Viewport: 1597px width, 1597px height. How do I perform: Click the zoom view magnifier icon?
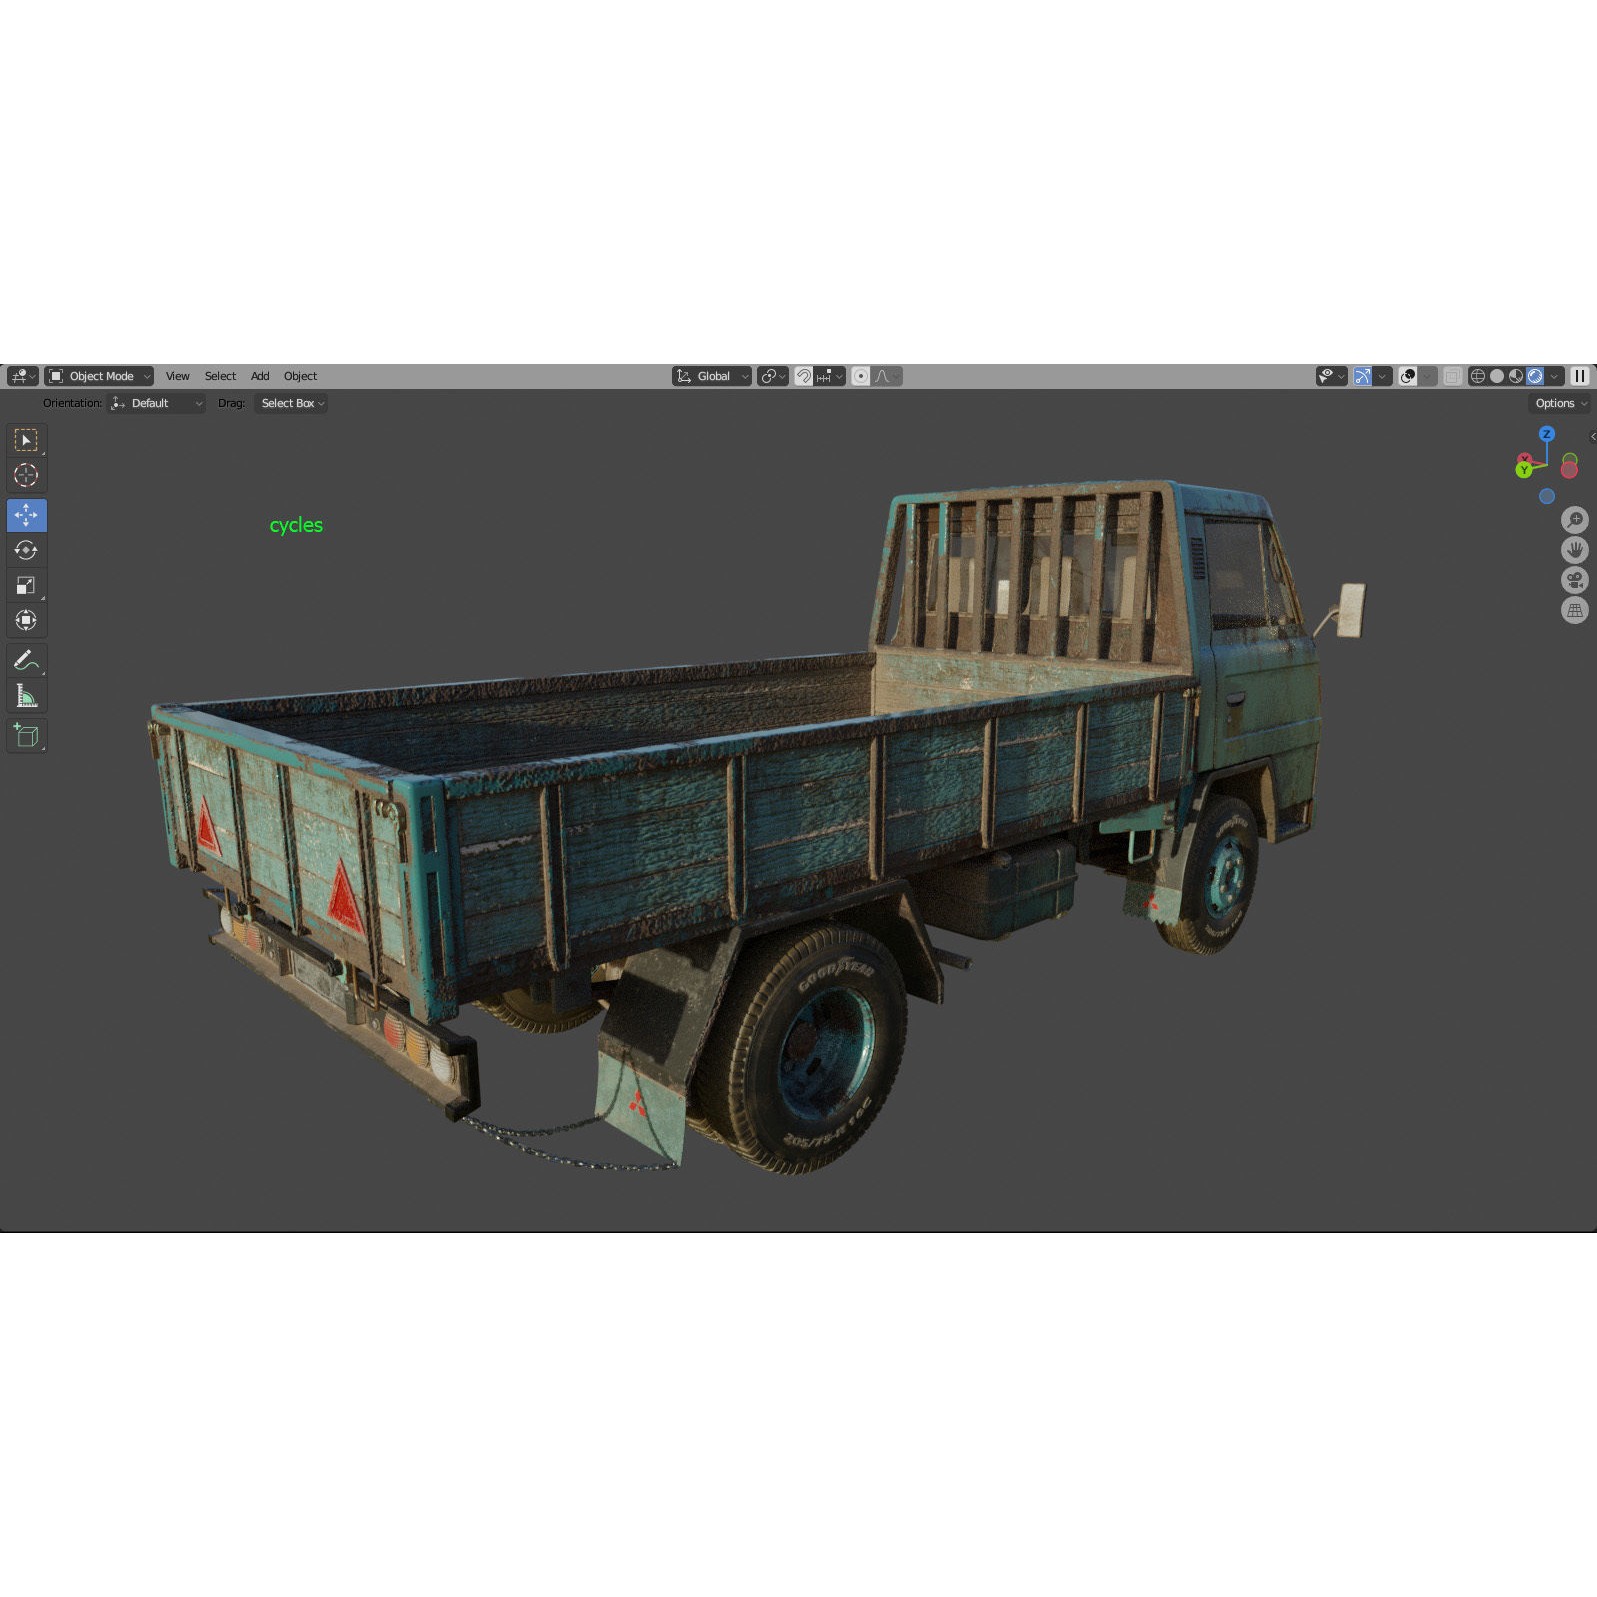click(1575, 519)
